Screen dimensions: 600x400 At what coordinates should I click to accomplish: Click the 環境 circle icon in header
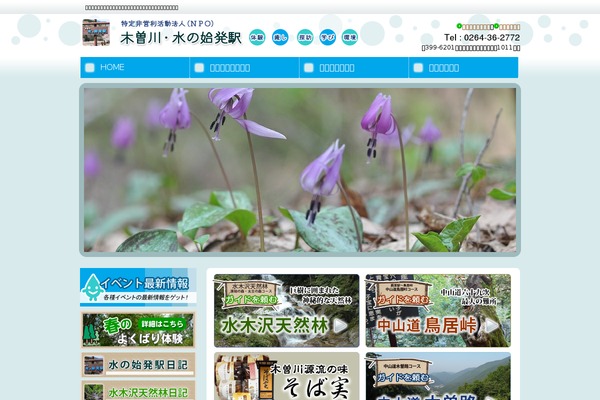[350, 37]
